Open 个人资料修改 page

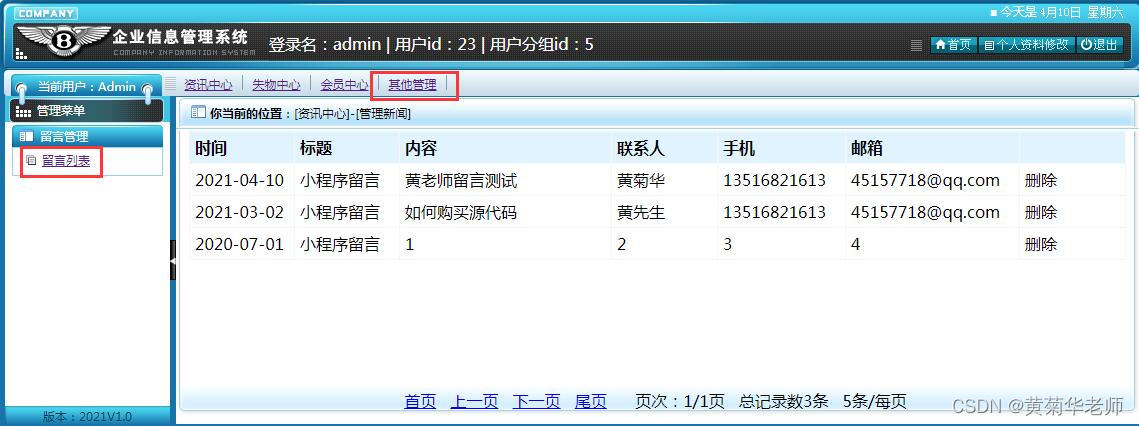[1026, 45]
